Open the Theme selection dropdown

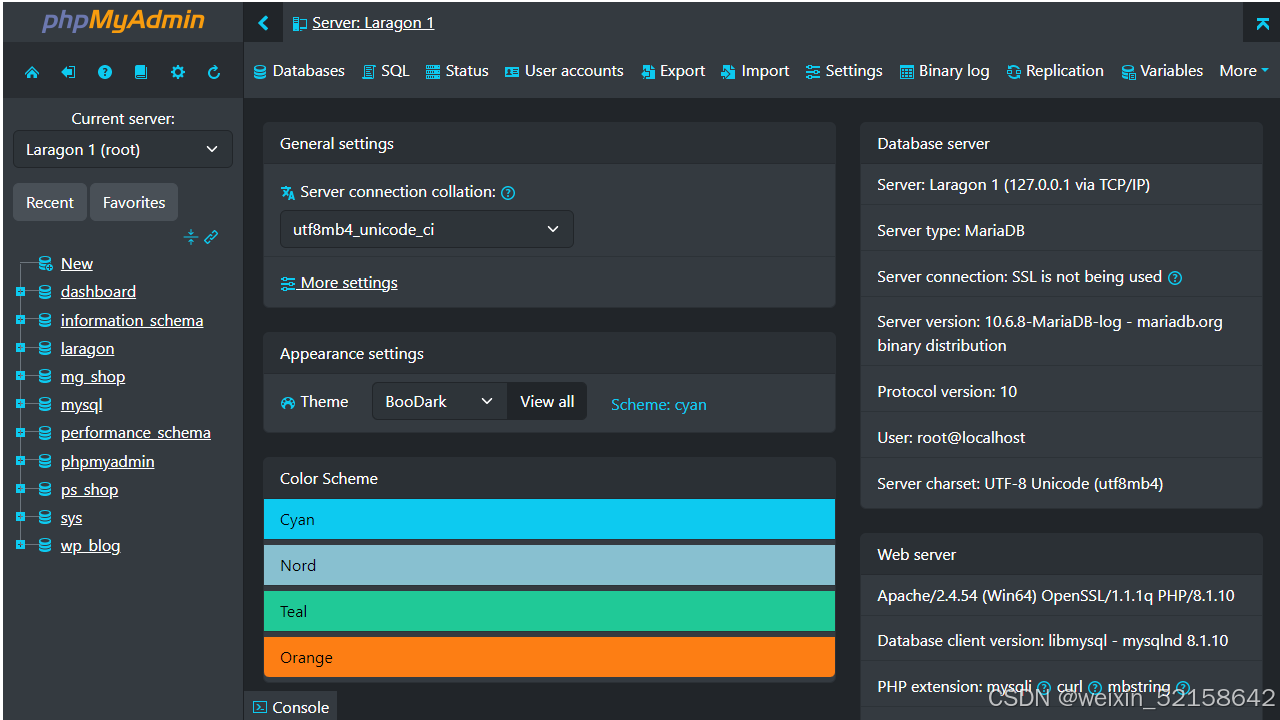pyautogui.click(x=439, y=402)
